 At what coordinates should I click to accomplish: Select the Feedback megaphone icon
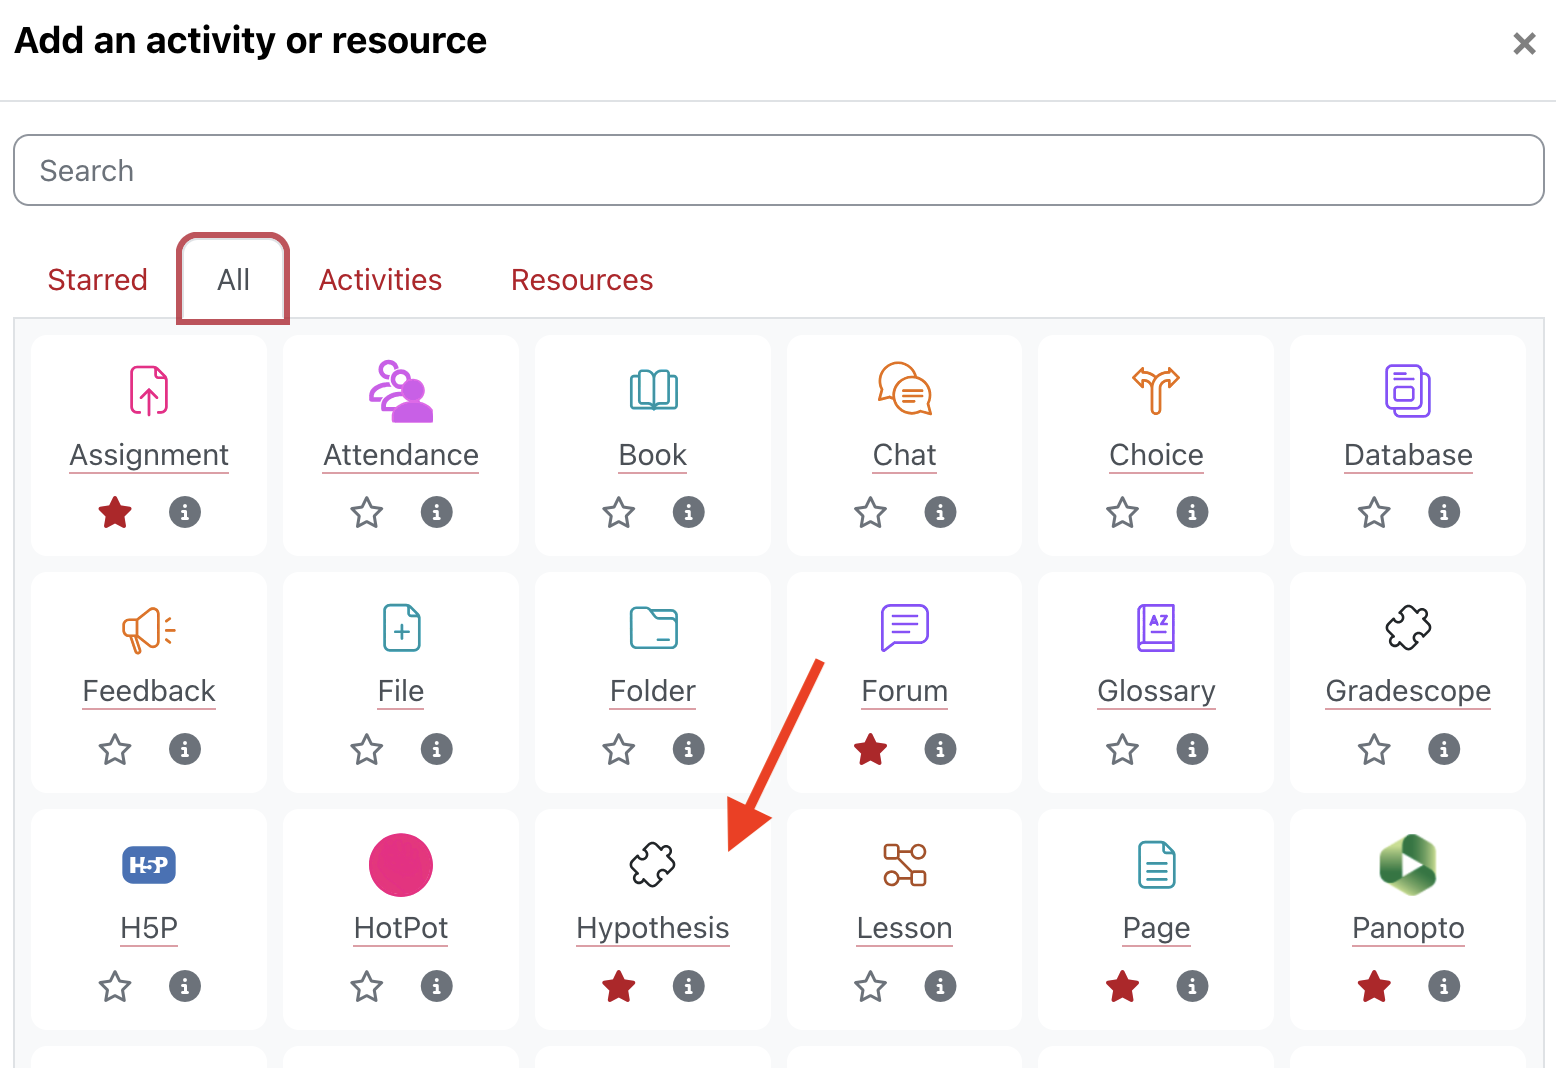tap(148, 628)
